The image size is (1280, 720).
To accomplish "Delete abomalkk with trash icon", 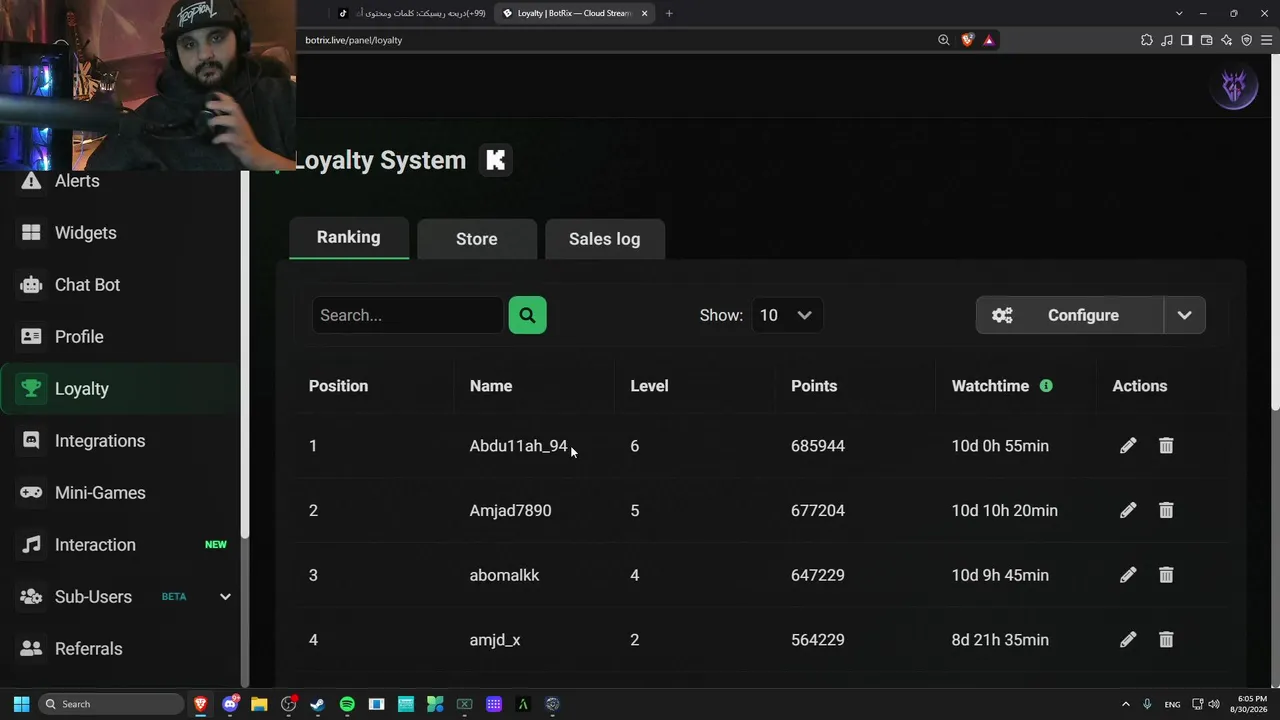I will pyautogui.click(x=1166, y=575).
